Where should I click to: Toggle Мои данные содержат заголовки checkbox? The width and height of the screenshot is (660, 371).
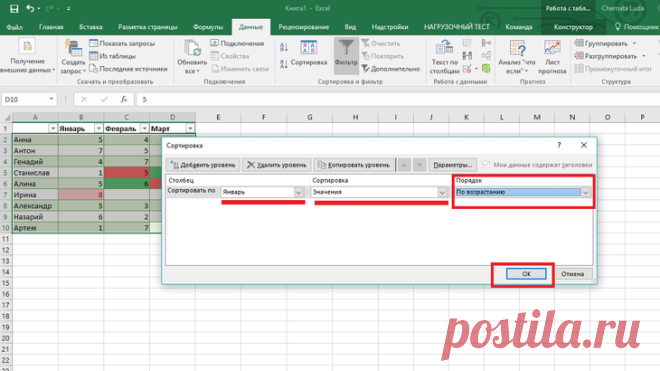(x=486, y=165)
